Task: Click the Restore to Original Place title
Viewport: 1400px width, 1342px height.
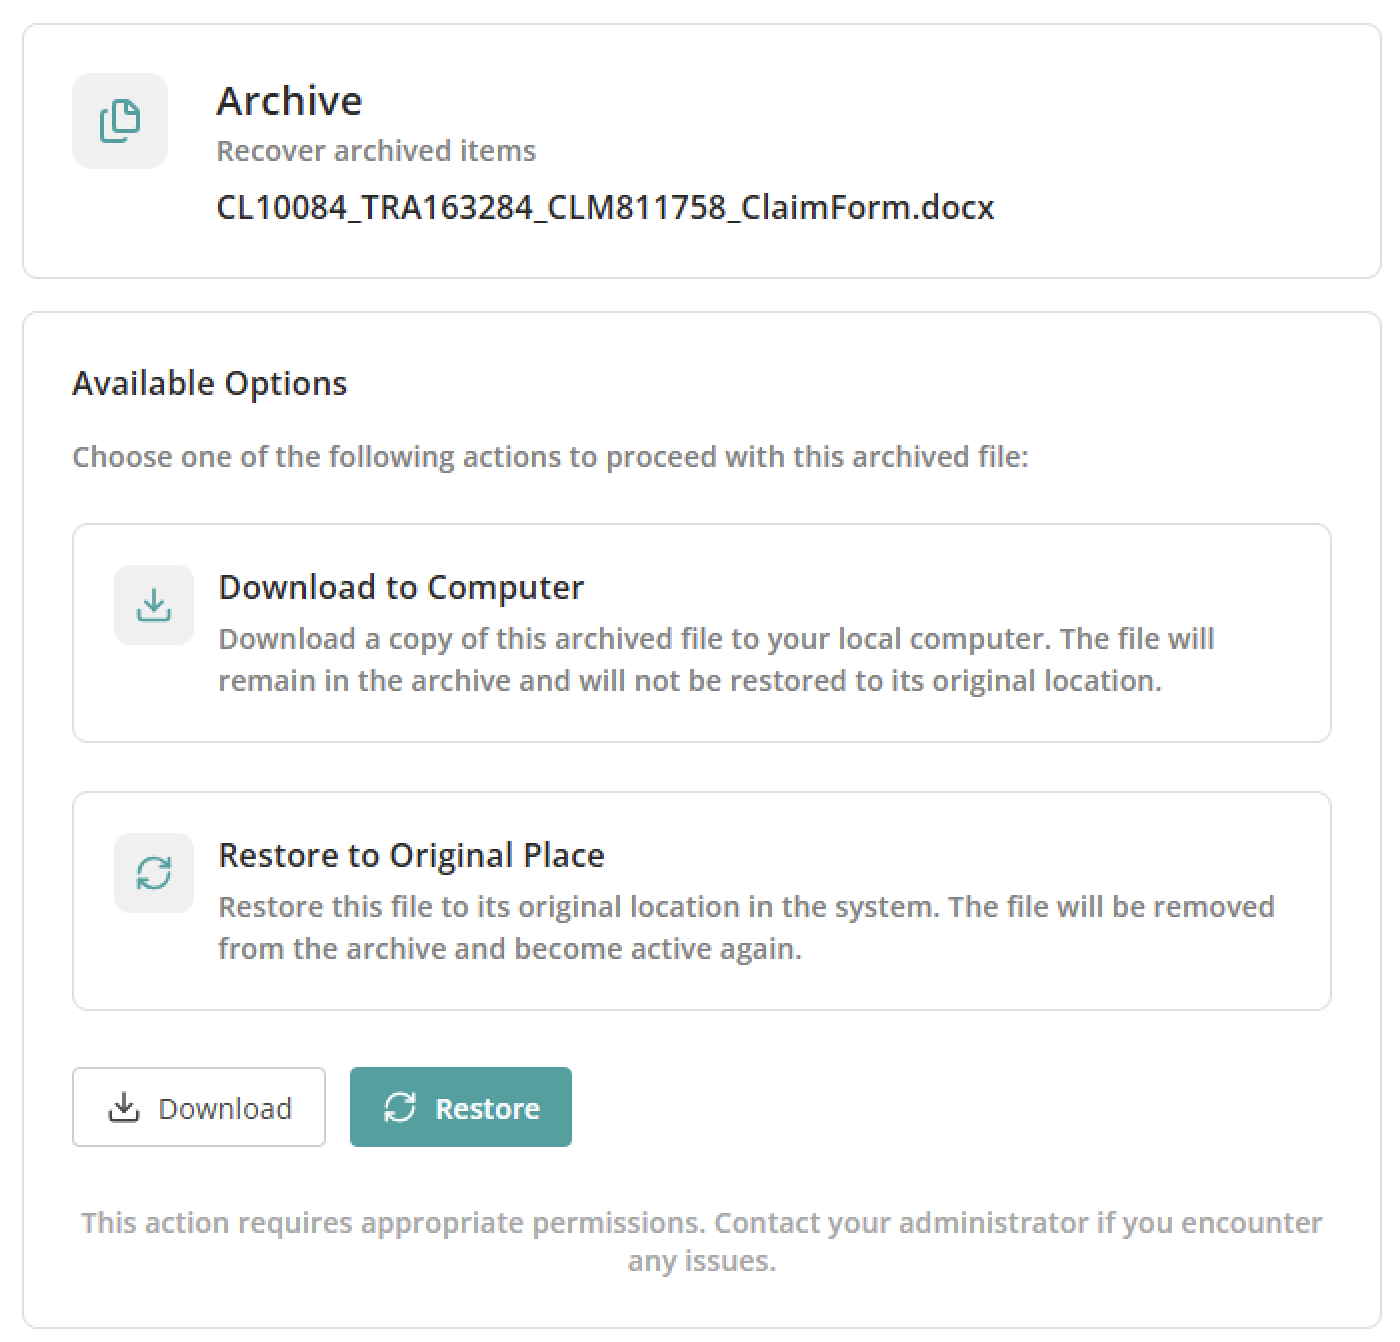Action: click(411, 856)
